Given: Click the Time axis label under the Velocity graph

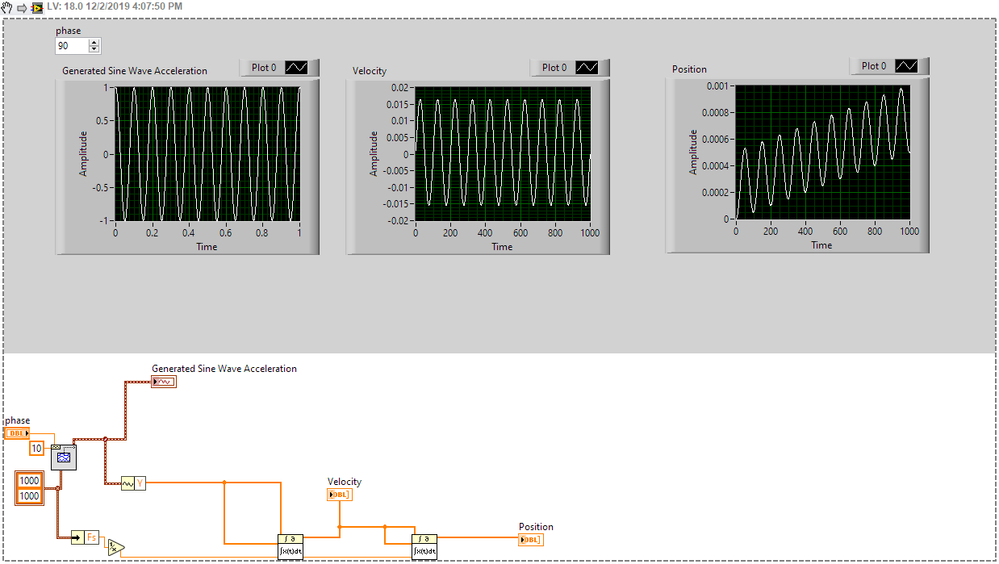Looking at the screenshot, I should click(x=502, y=247).
